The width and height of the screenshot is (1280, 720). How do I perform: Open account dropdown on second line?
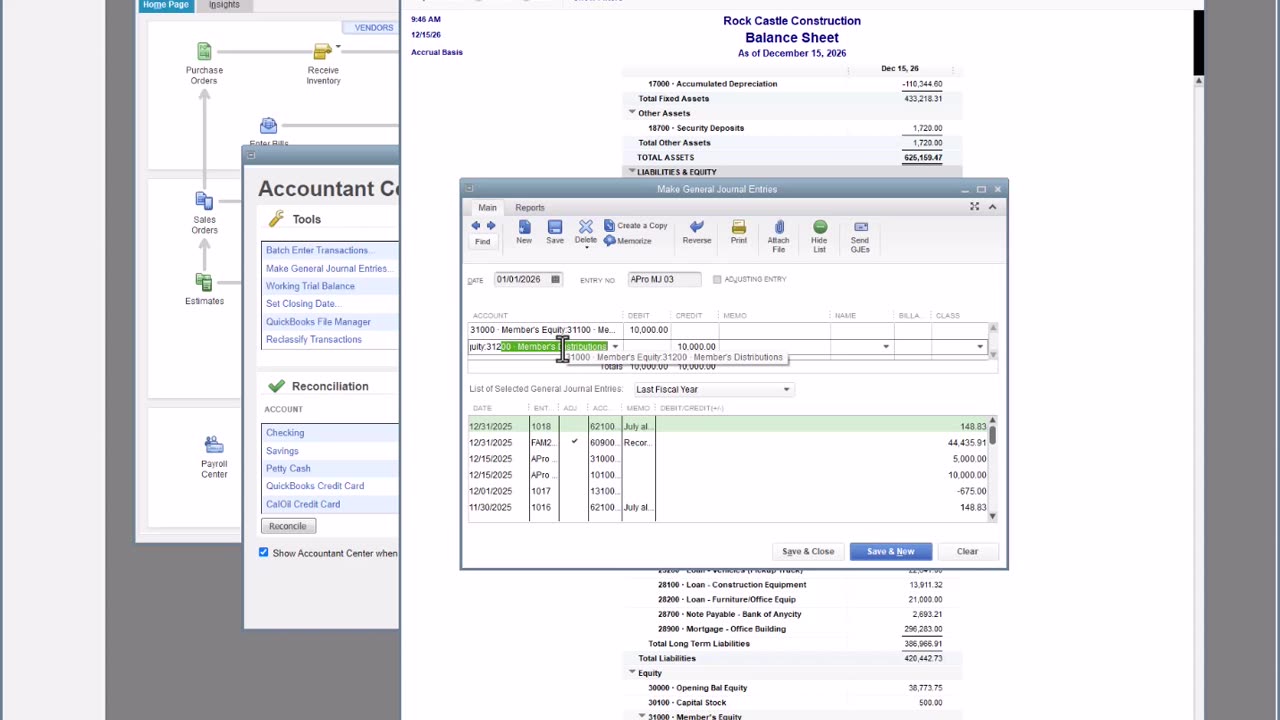(x=615, y=347)
